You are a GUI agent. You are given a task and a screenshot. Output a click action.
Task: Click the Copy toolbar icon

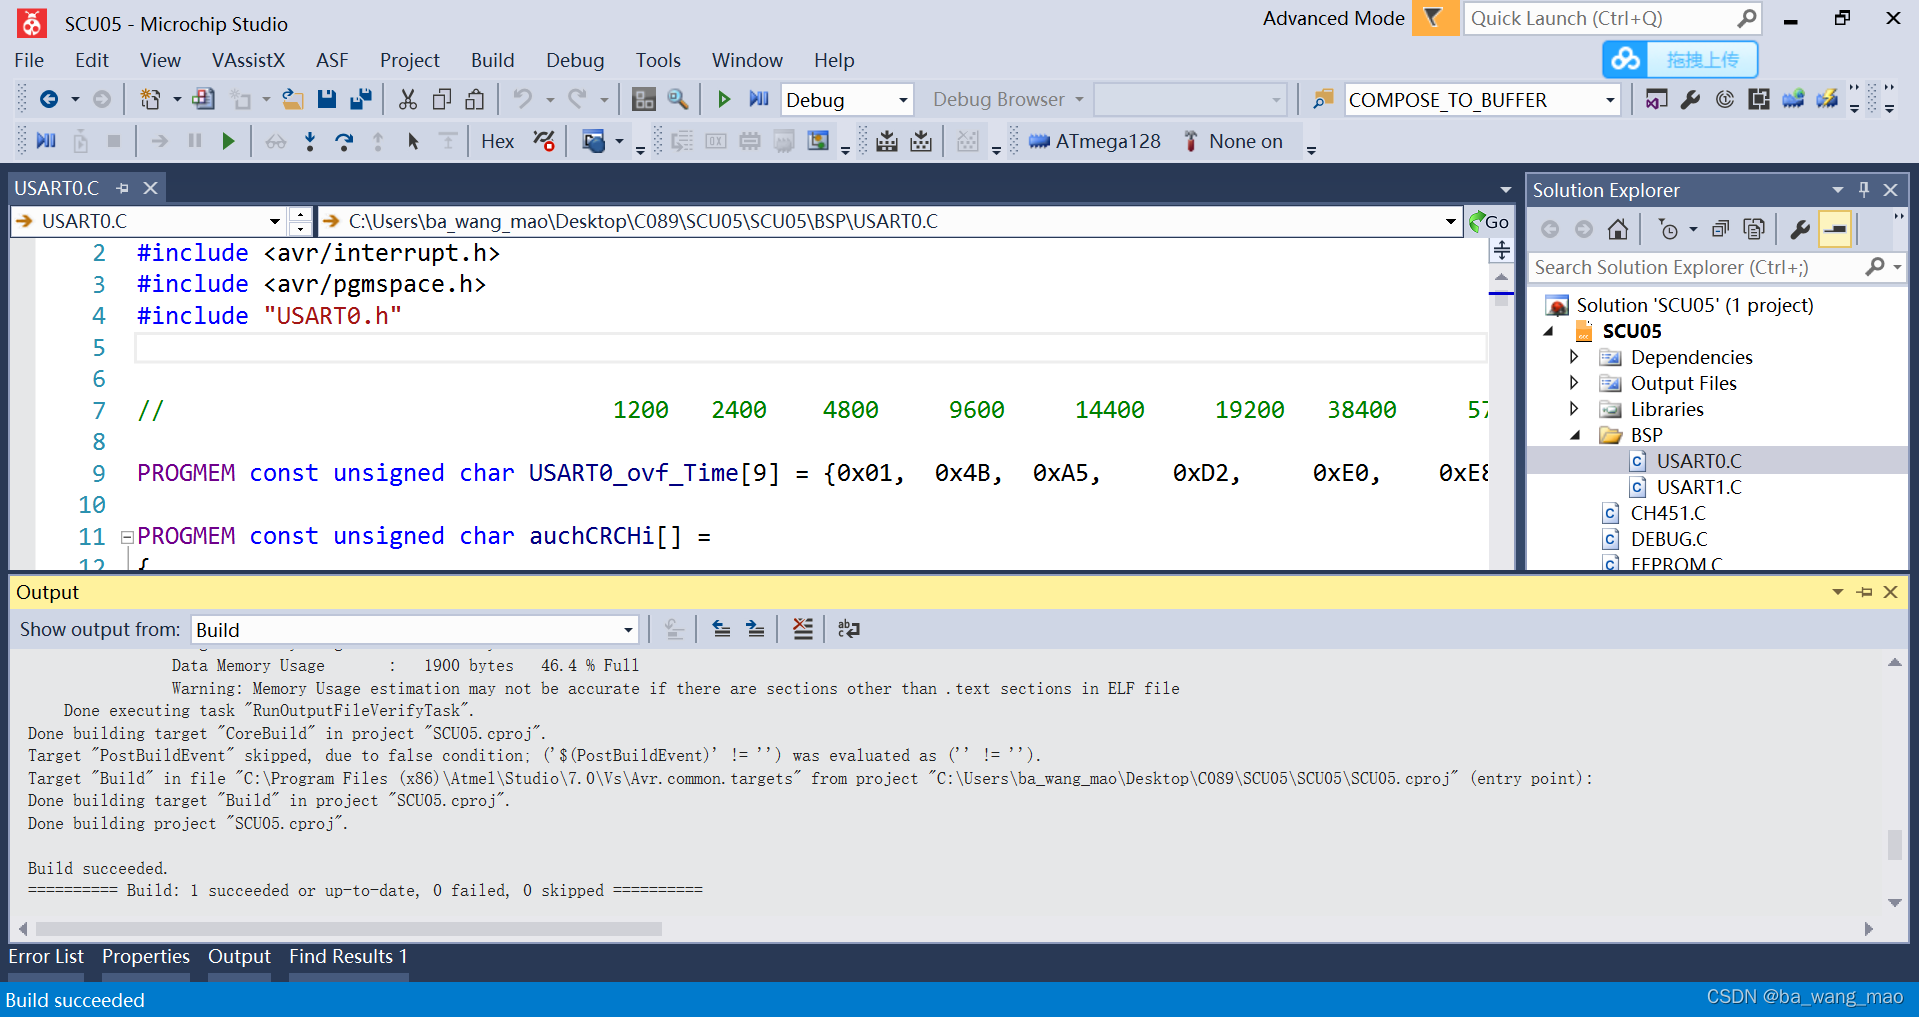(441, 99)
